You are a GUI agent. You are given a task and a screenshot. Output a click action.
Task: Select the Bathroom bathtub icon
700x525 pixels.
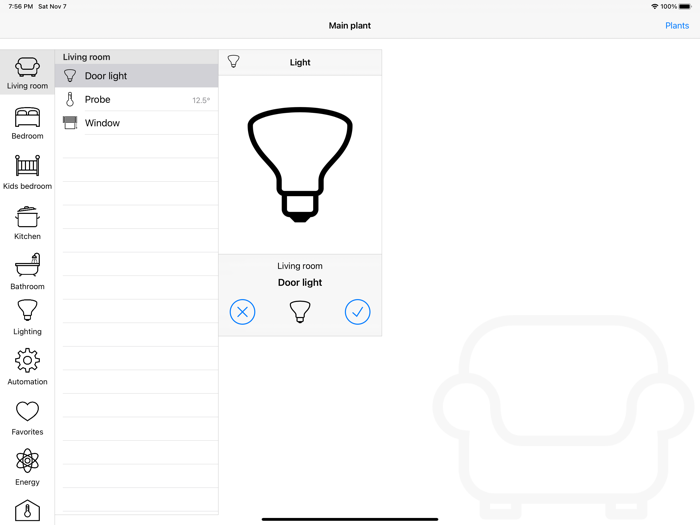(27, 266)
